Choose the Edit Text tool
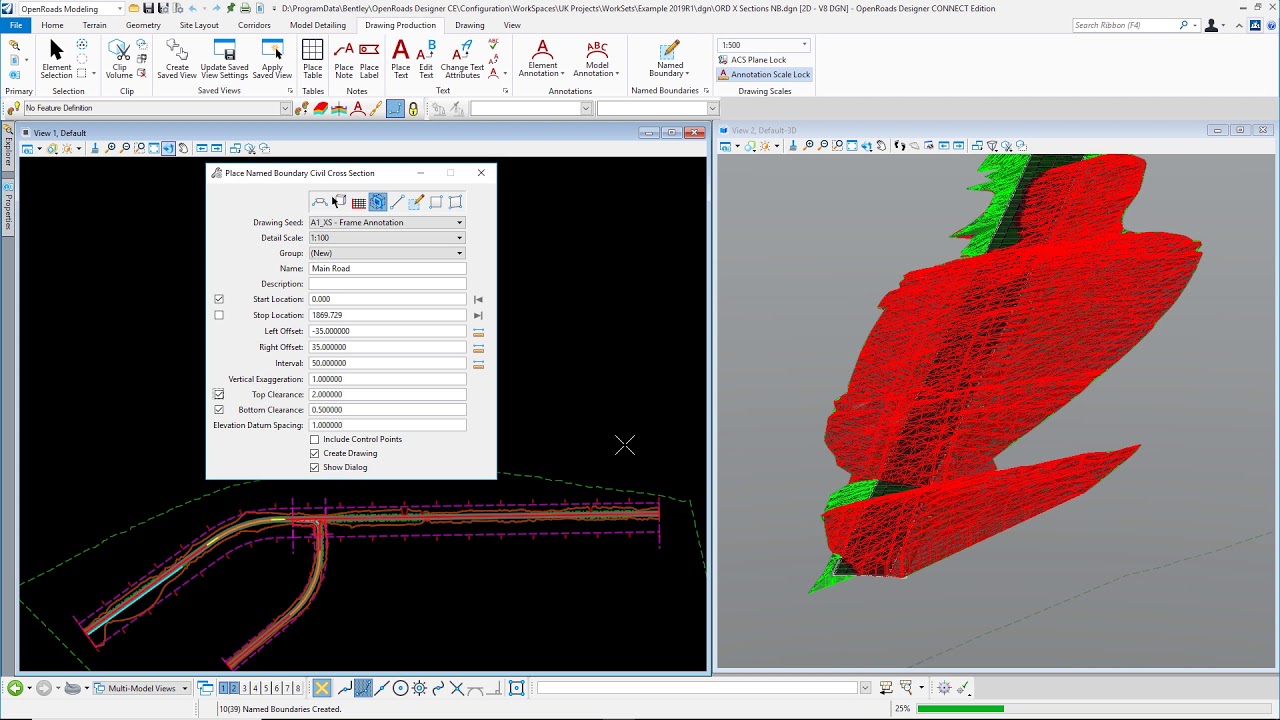Image resolution: width=1280 pixels, height=720 pixels. tap(426, 59)
